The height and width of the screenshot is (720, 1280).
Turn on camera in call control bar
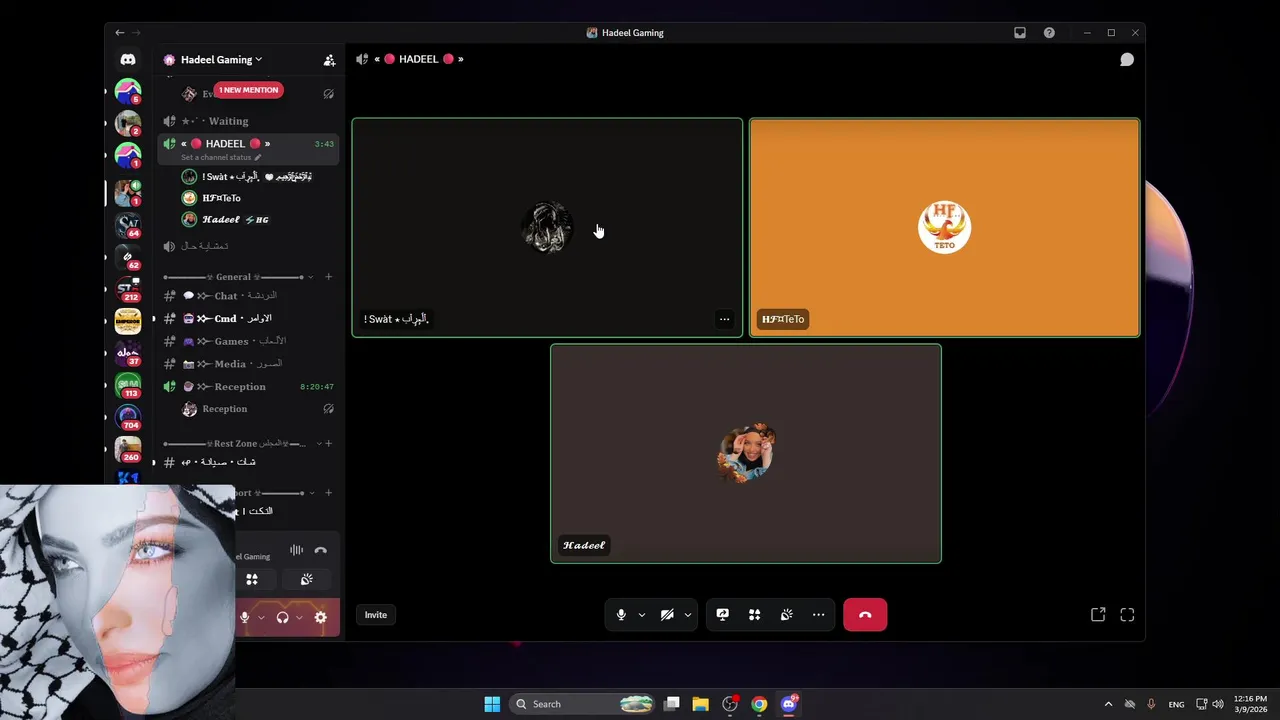click(667, 615)
